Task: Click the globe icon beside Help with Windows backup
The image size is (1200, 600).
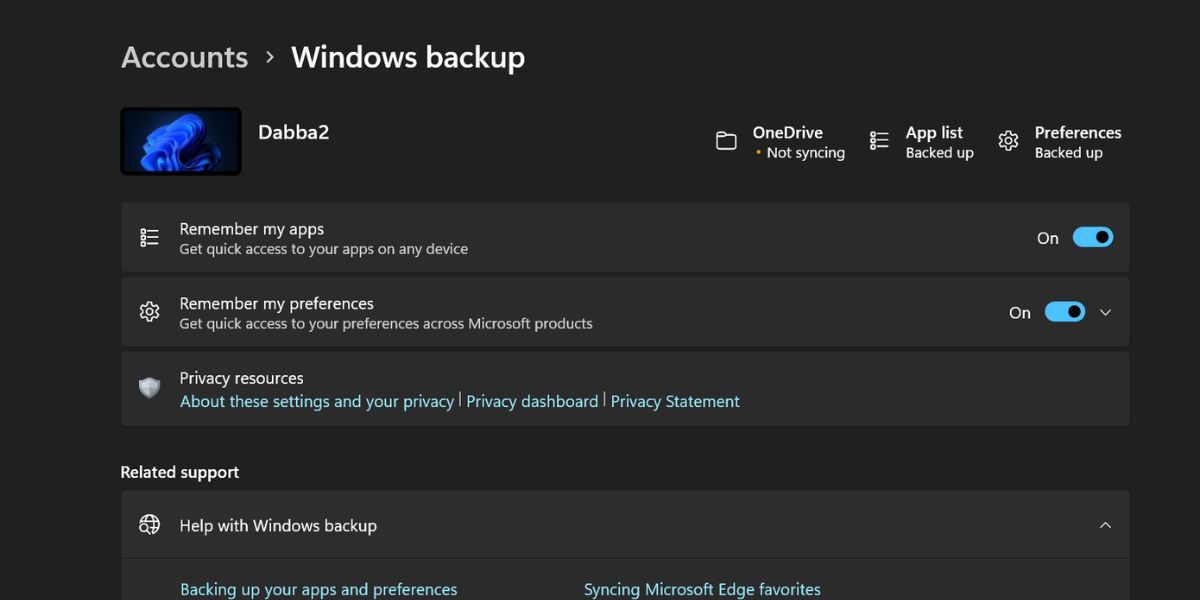Action: (x=150, y=524)
